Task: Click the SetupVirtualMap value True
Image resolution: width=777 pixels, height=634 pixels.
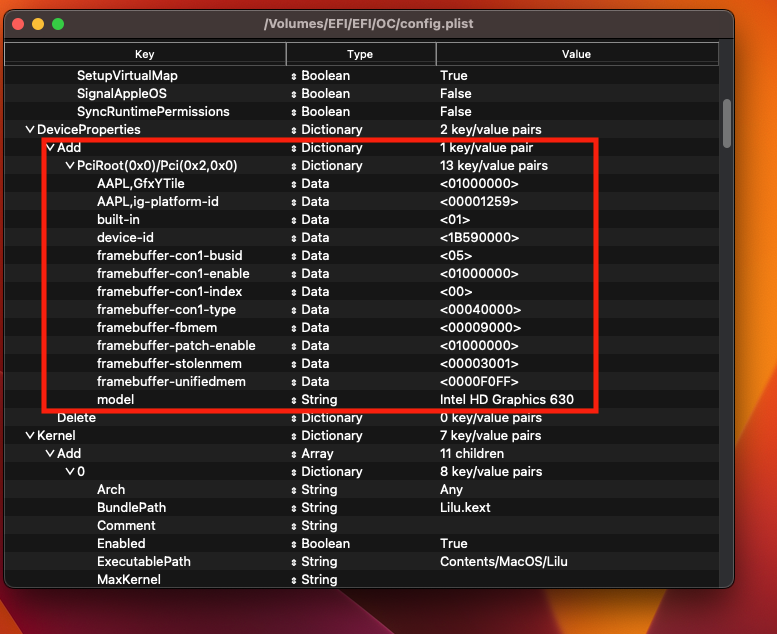Action: [453, 75]
